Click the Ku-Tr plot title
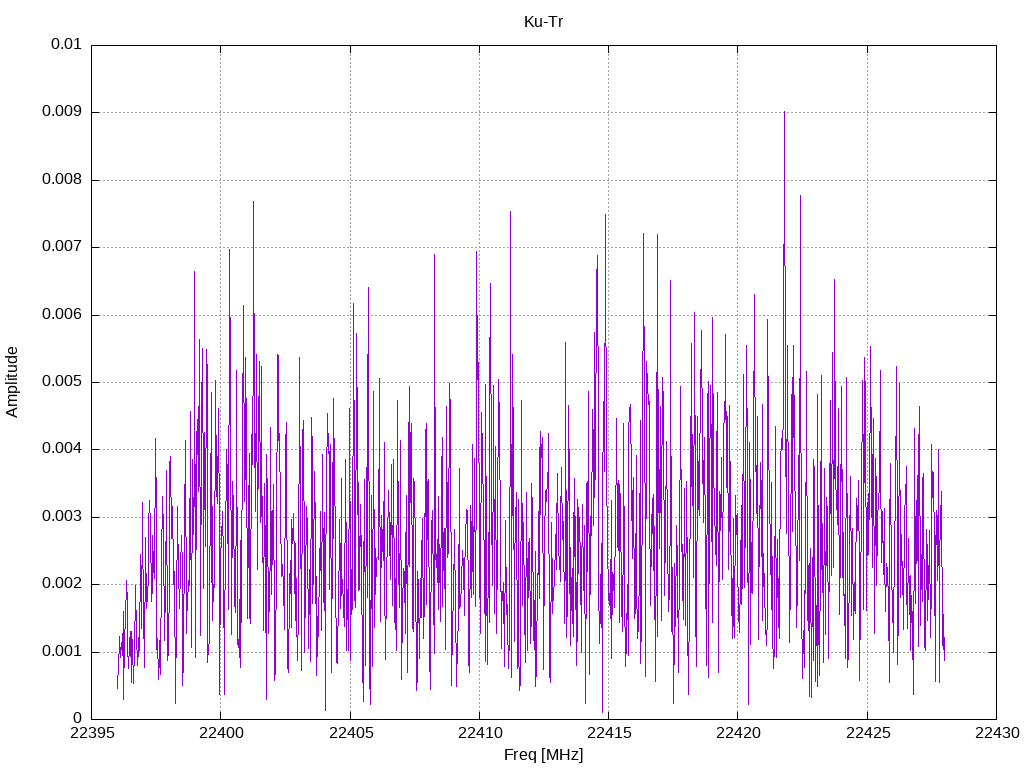 click(543, 22)
